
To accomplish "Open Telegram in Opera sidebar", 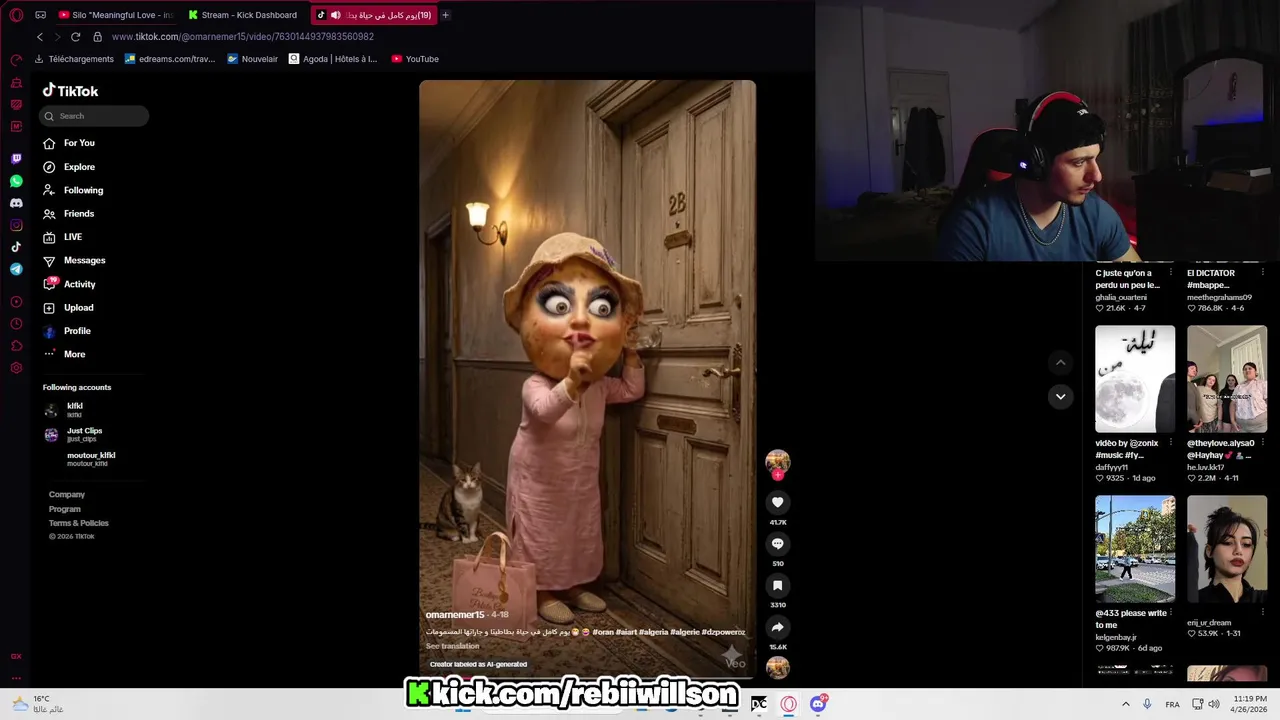I will 16,269.
